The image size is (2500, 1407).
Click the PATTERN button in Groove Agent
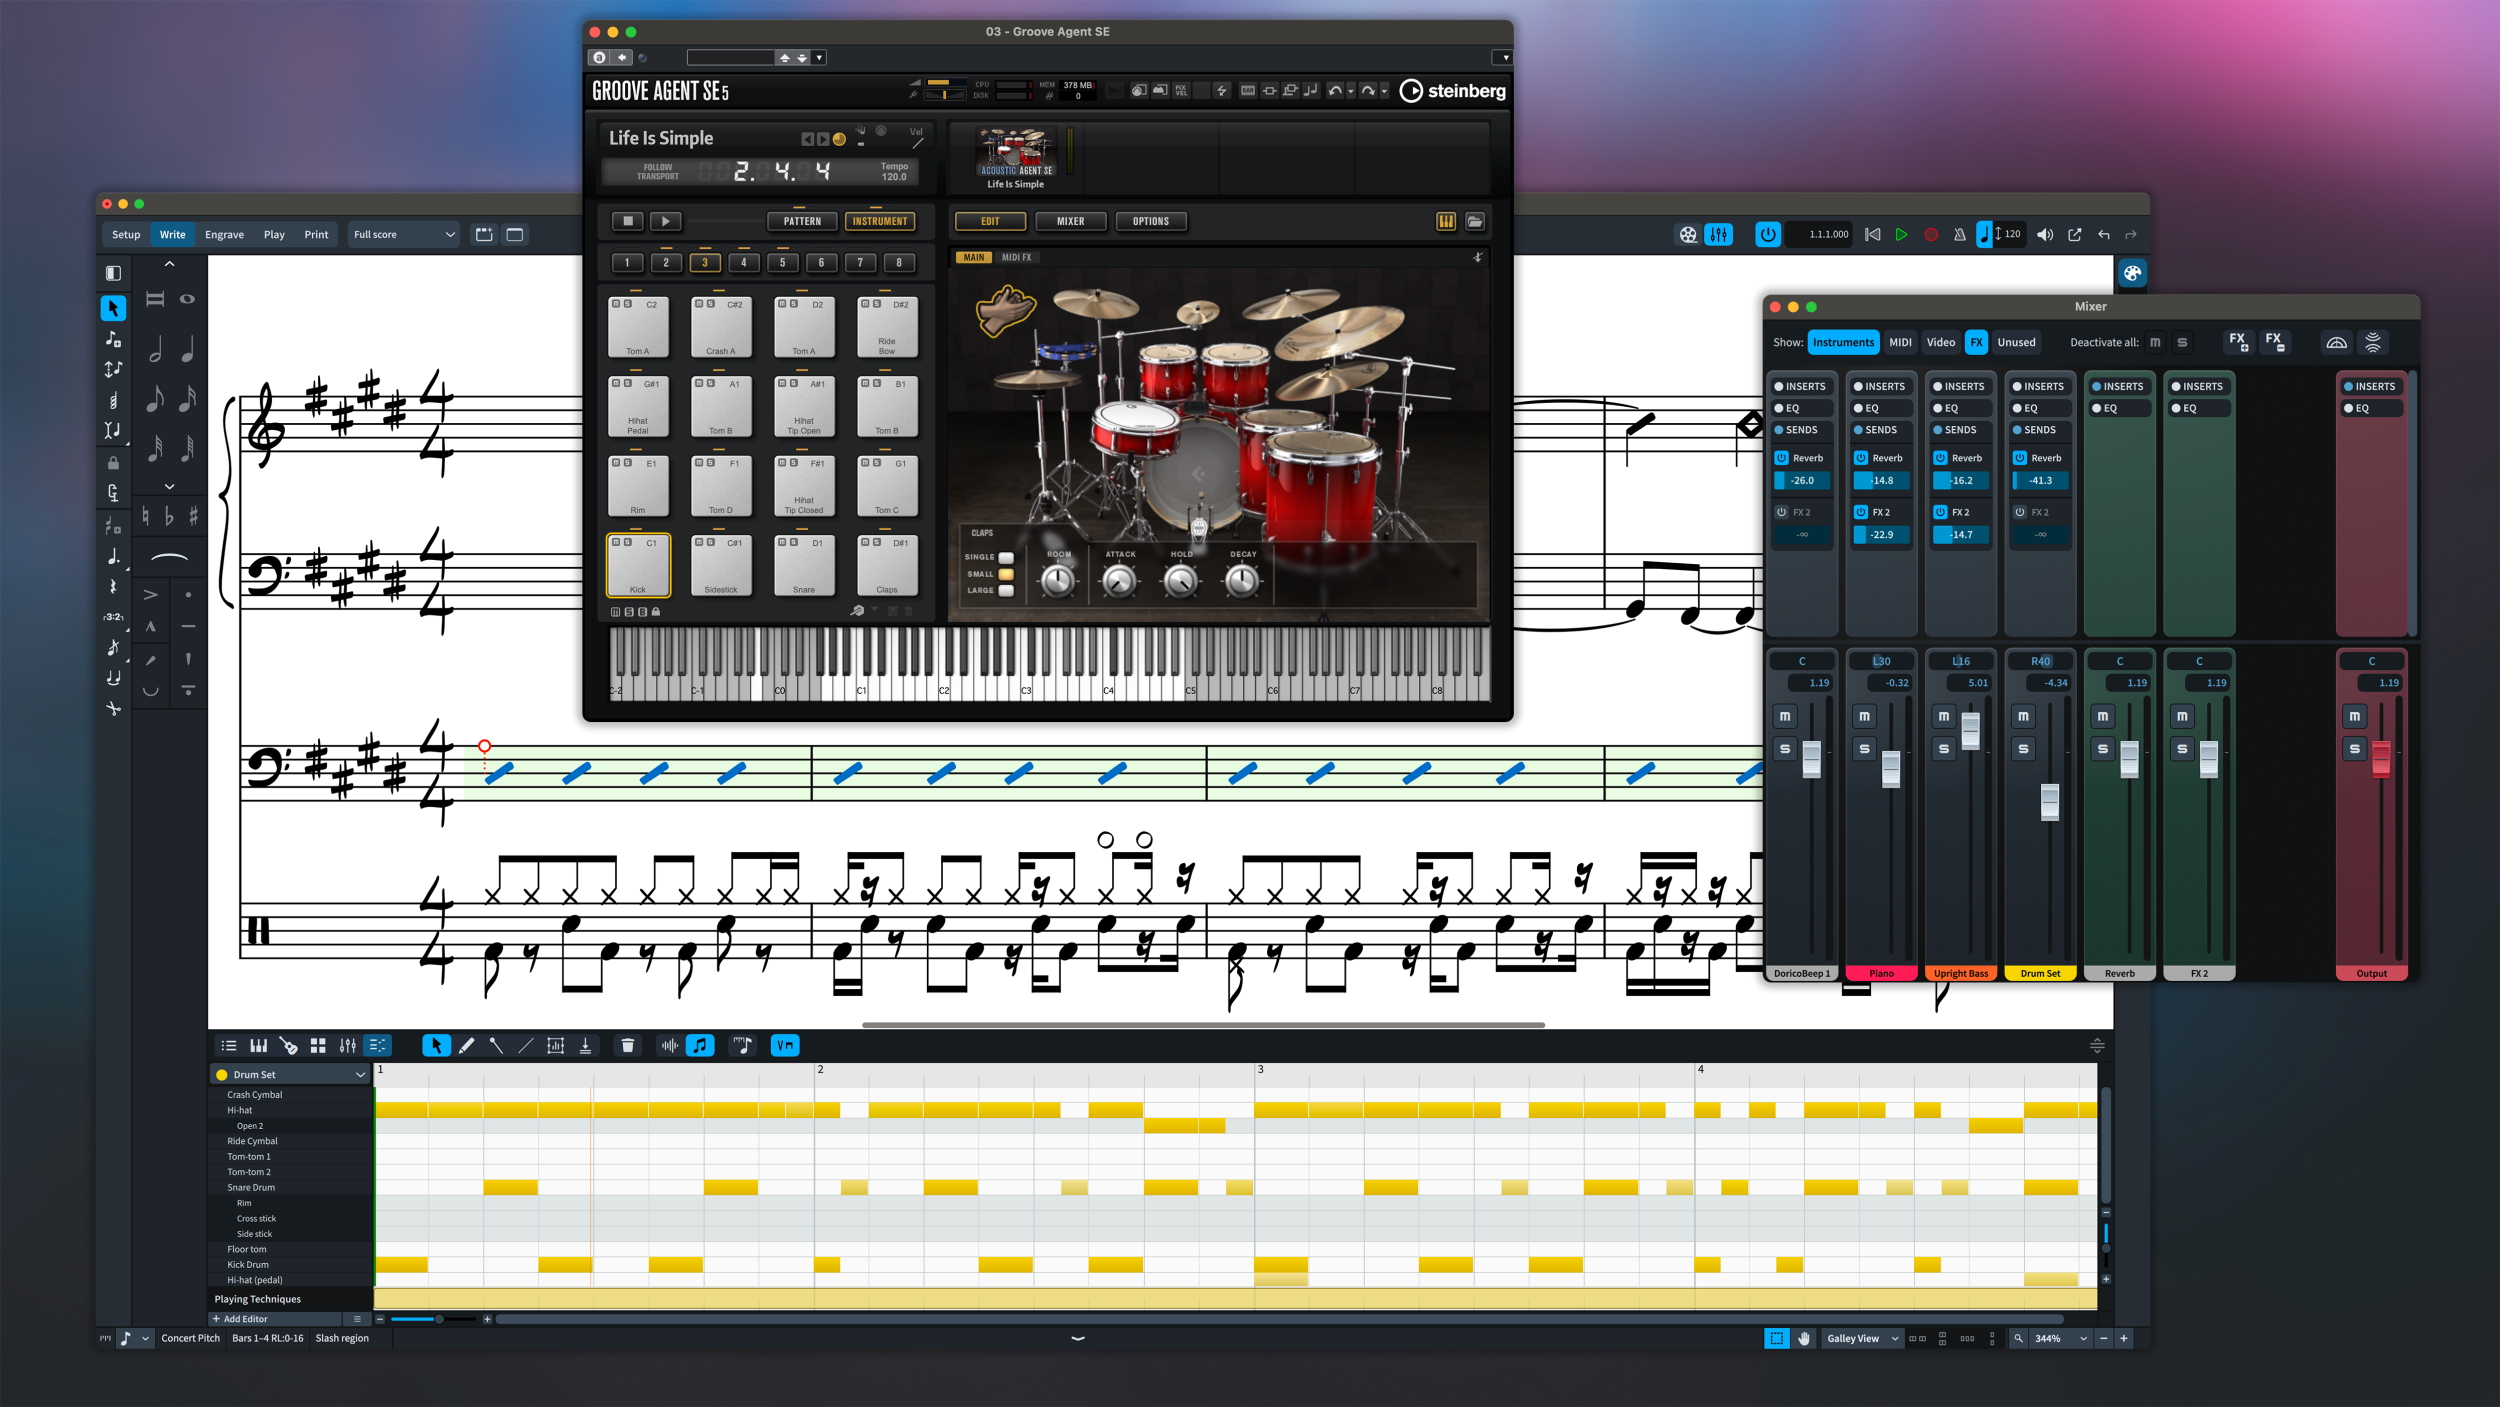tap(802, 222)
